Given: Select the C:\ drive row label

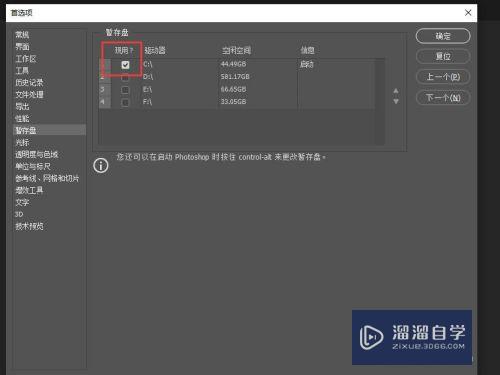Looking at the screenshot, I should [x=148, y=64].
